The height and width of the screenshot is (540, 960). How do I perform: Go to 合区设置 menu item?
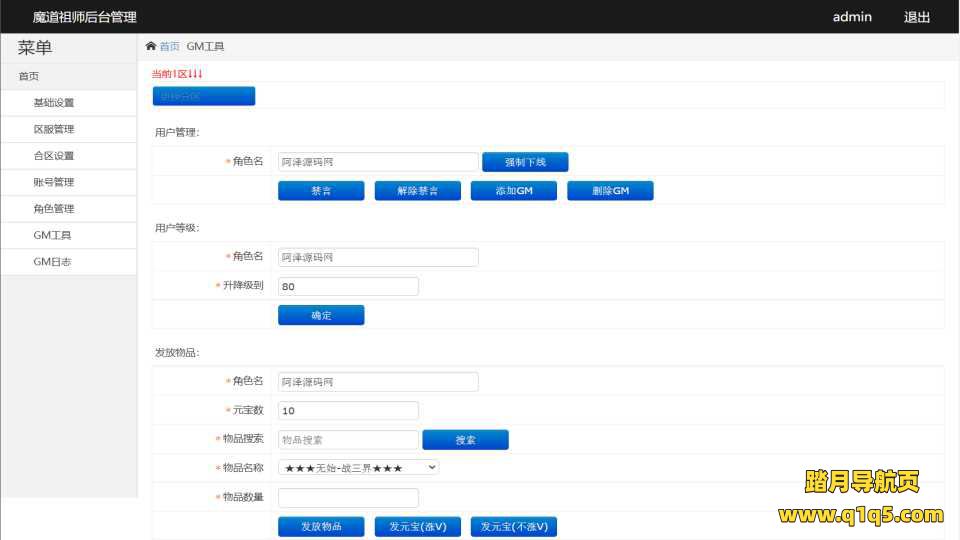click(x=54, y=156)
